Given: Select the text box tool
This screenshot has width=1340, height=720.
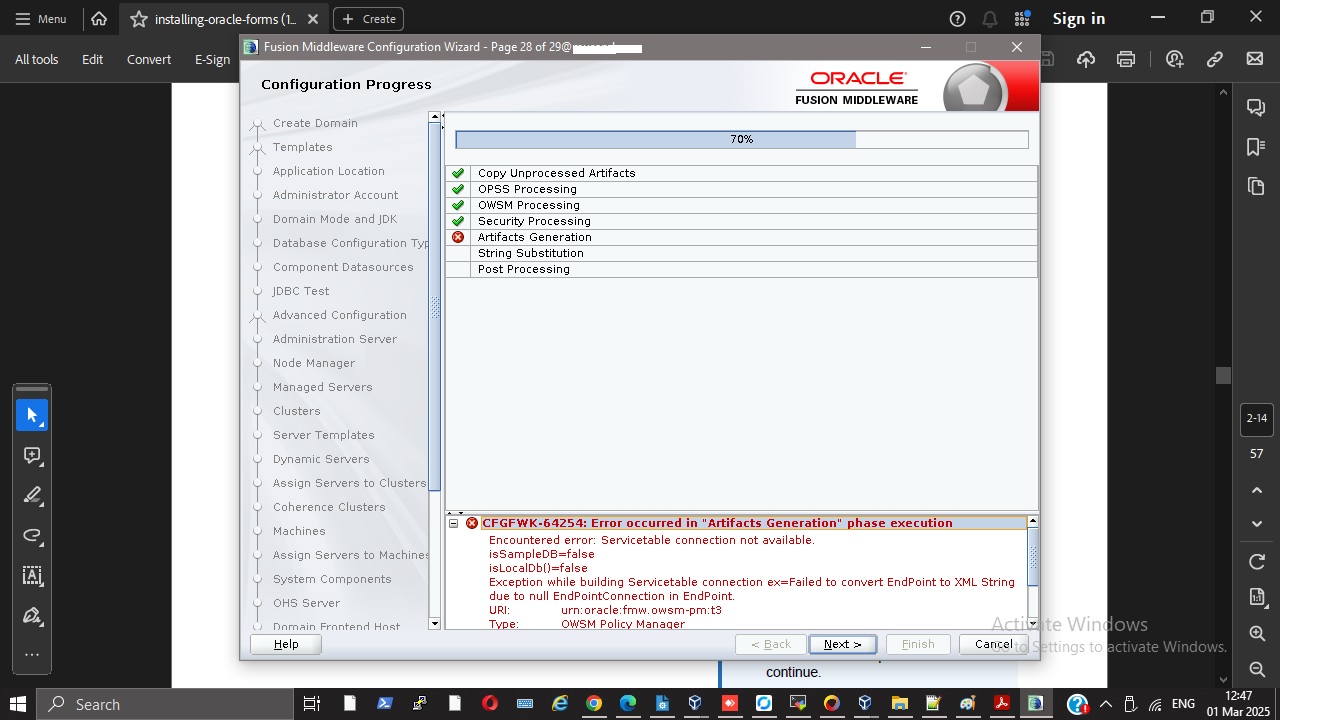Looking at the screenshot, I should pos(32,576).
